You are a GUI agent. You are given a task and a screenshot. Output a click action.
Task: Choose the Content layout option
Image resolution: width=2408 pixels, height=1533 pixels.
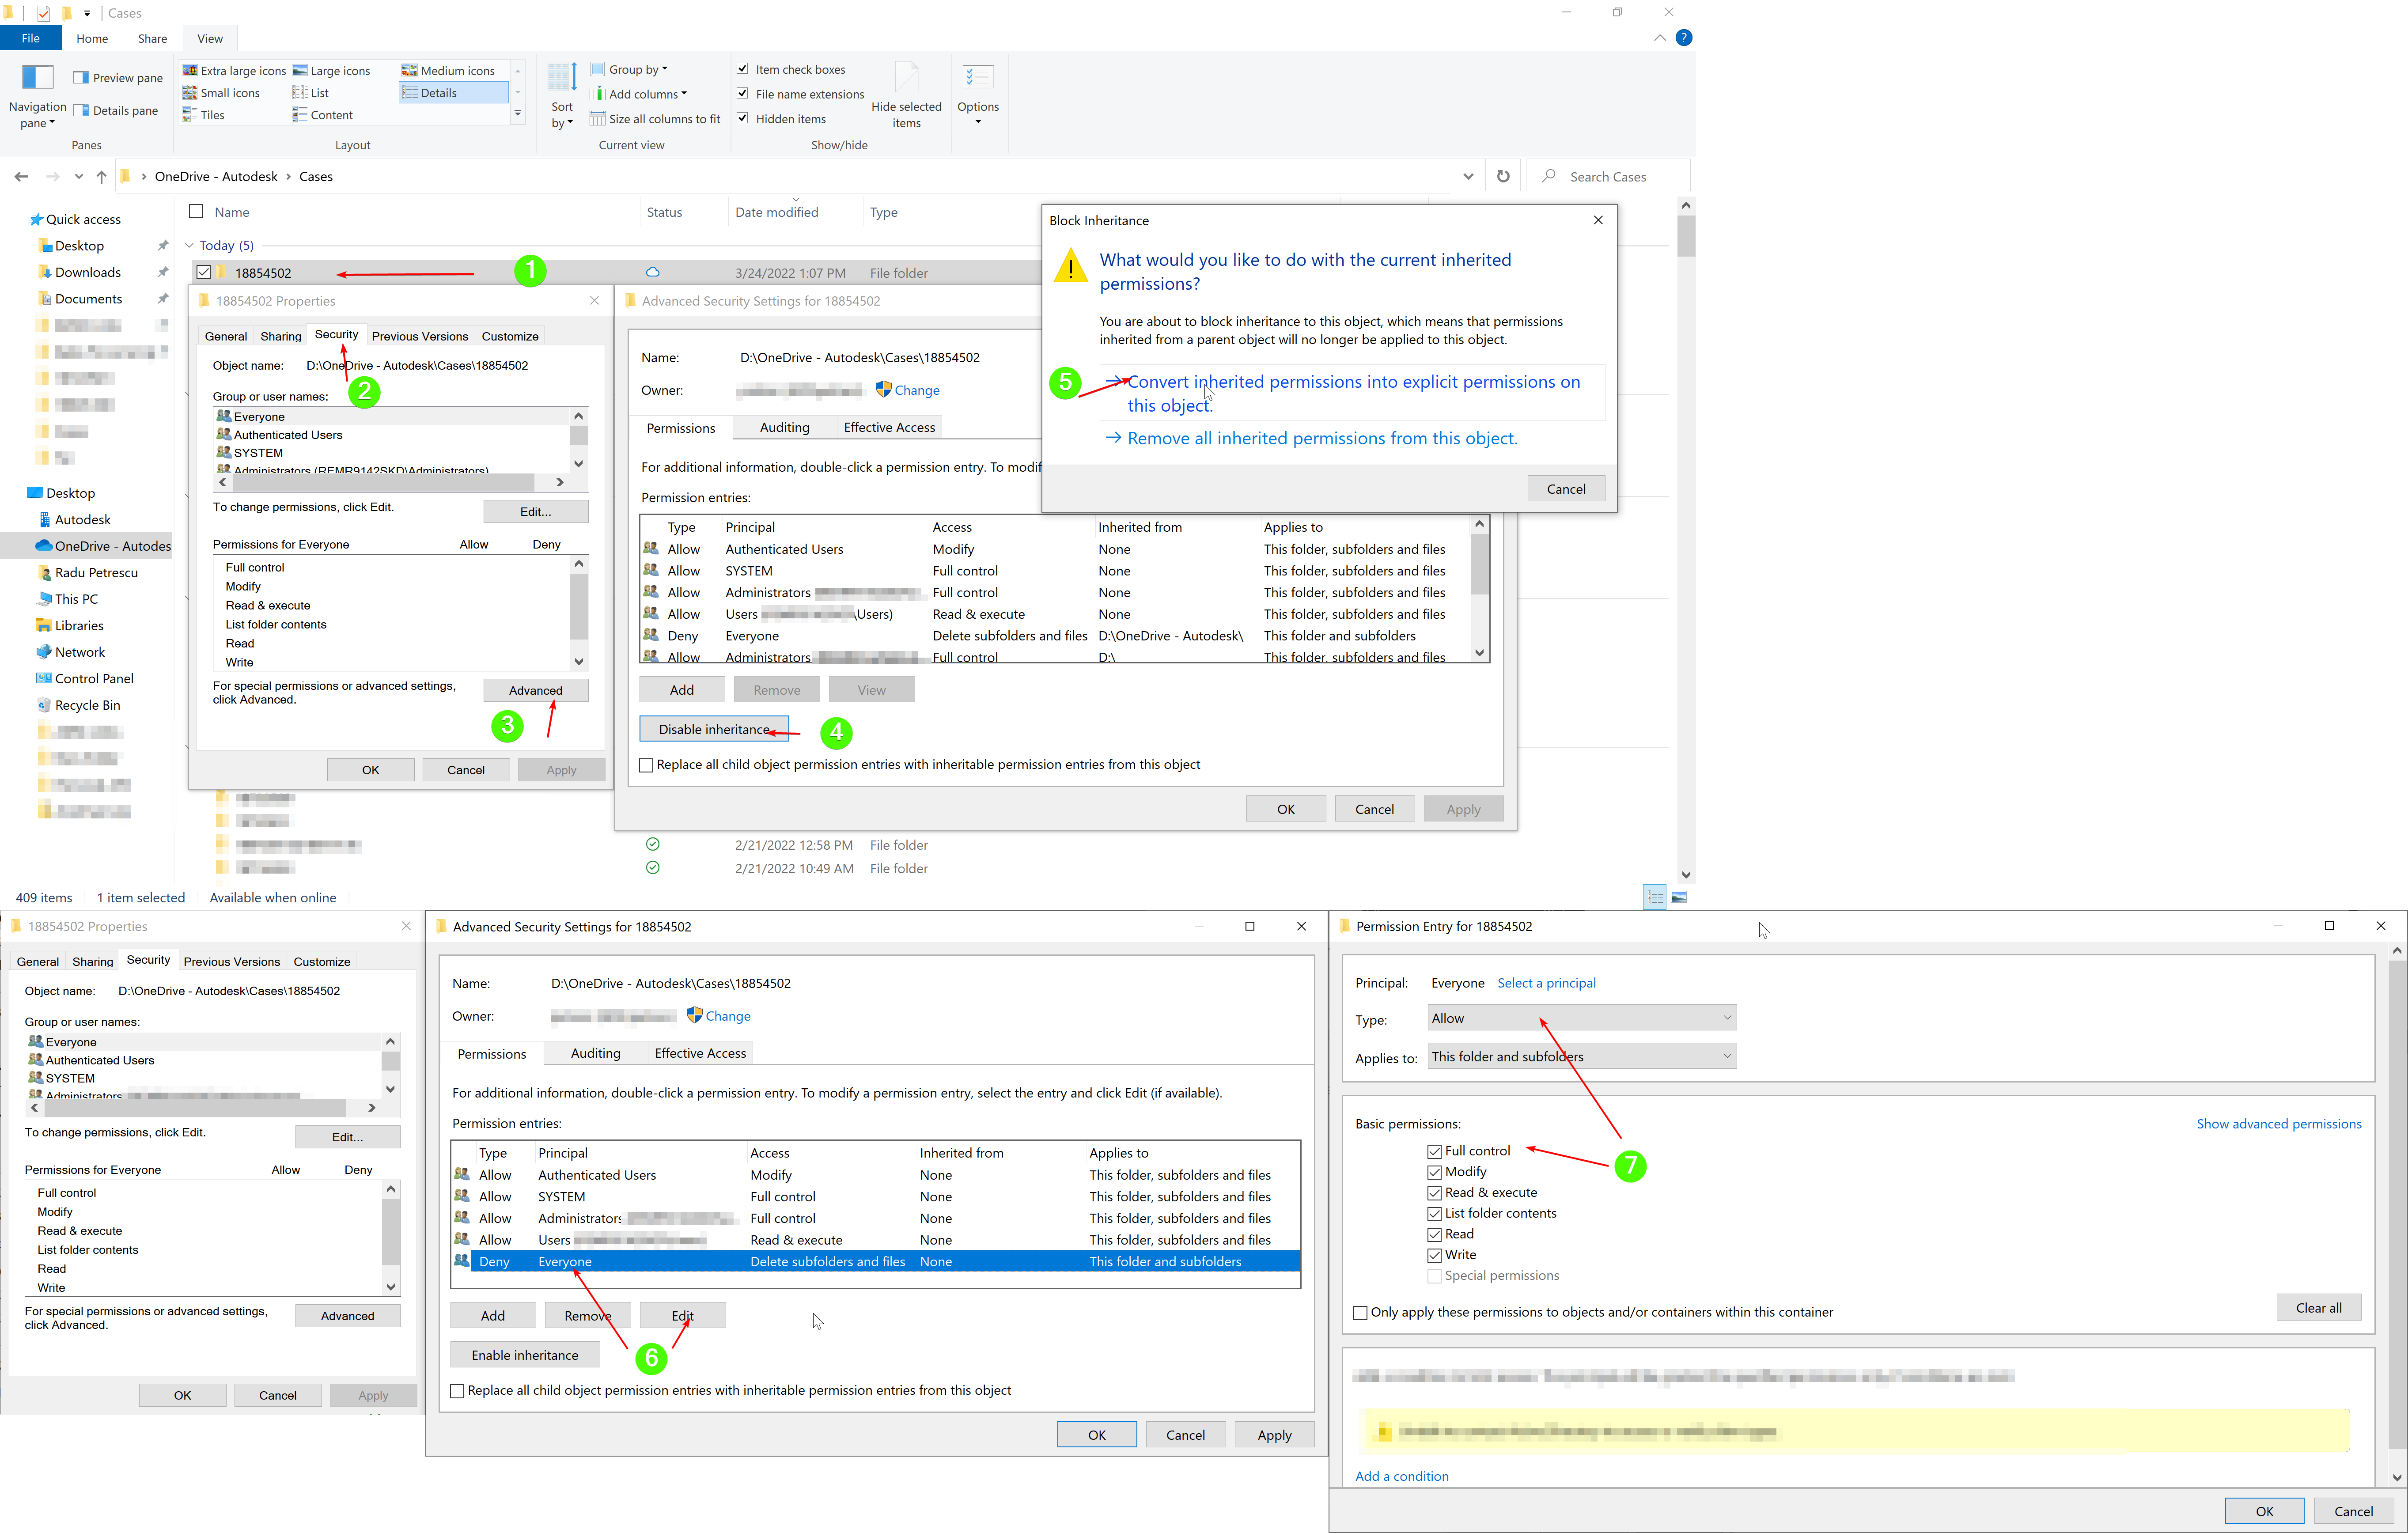pos(322,115)
